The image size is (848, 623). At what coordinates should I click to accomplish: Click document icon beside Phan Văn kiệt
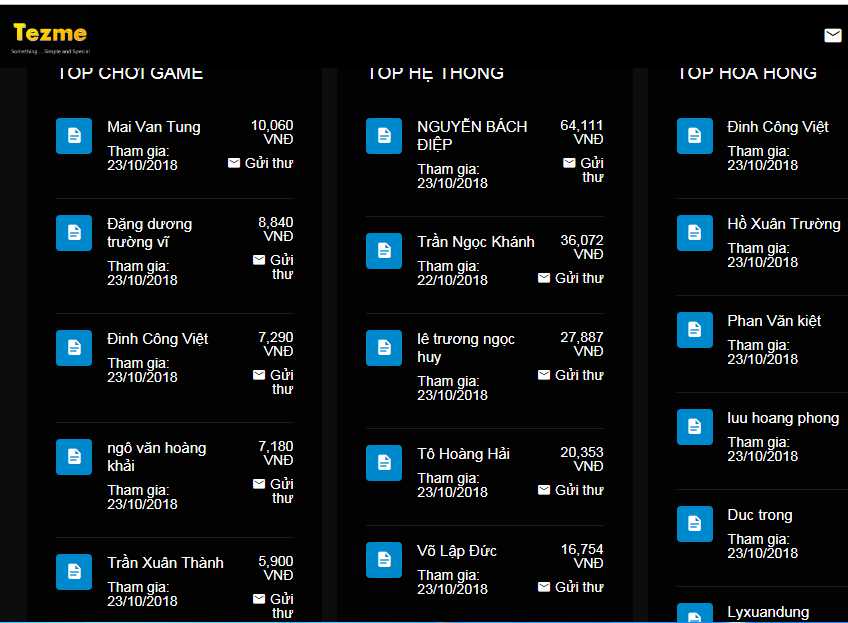click(694, 330)
